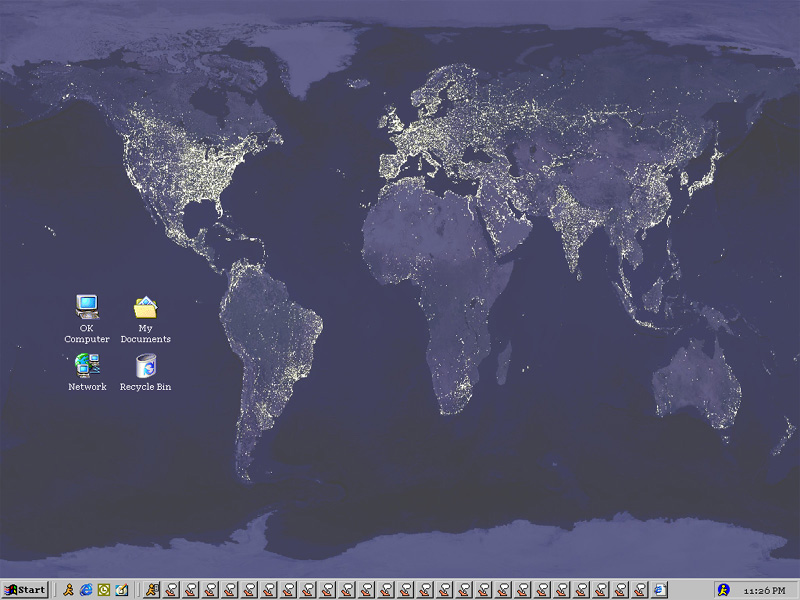Launch AIM from the quick launch running-man icon
This screenshot has height=600, width=800.
click(68, 590)
